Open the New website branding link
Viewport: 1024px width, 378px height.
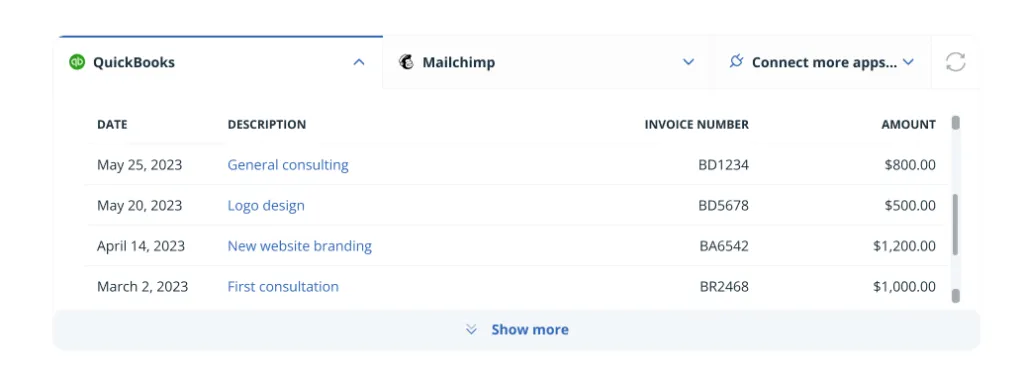(300, 246)
